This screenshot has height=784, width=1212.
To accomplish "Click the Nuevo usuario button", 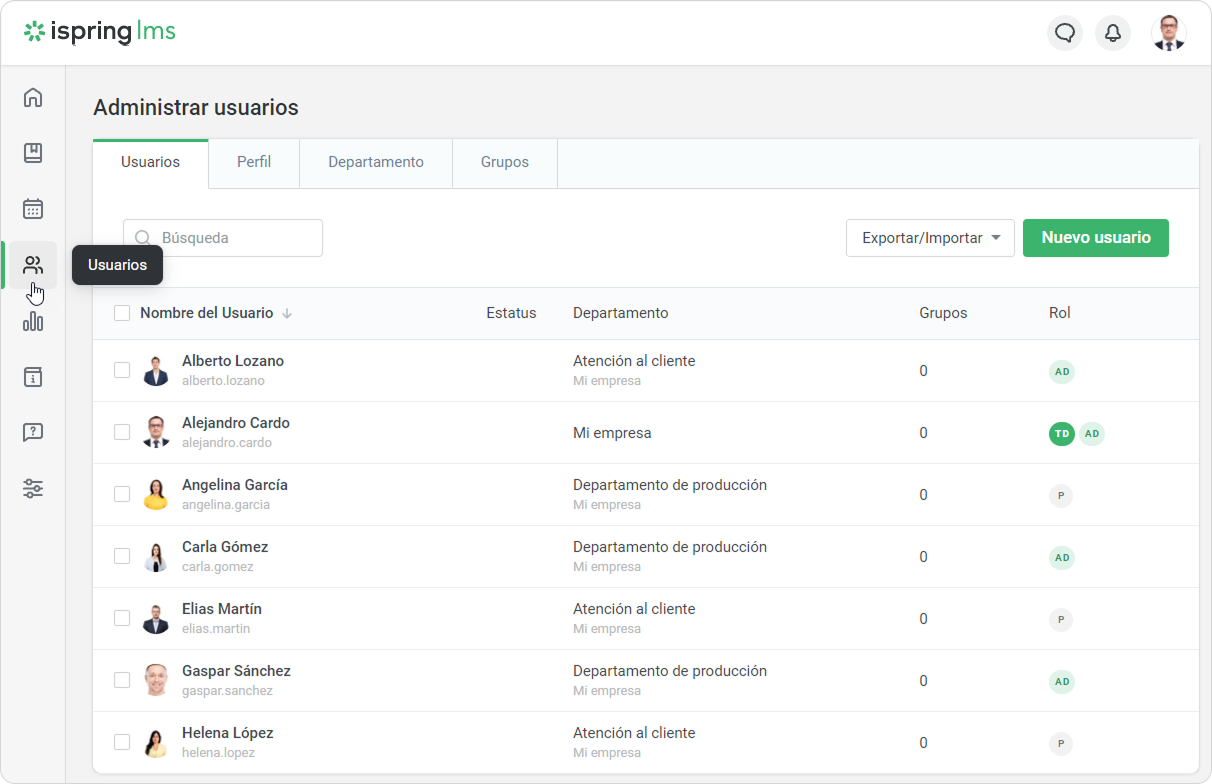I will (x=1095, y=238).
